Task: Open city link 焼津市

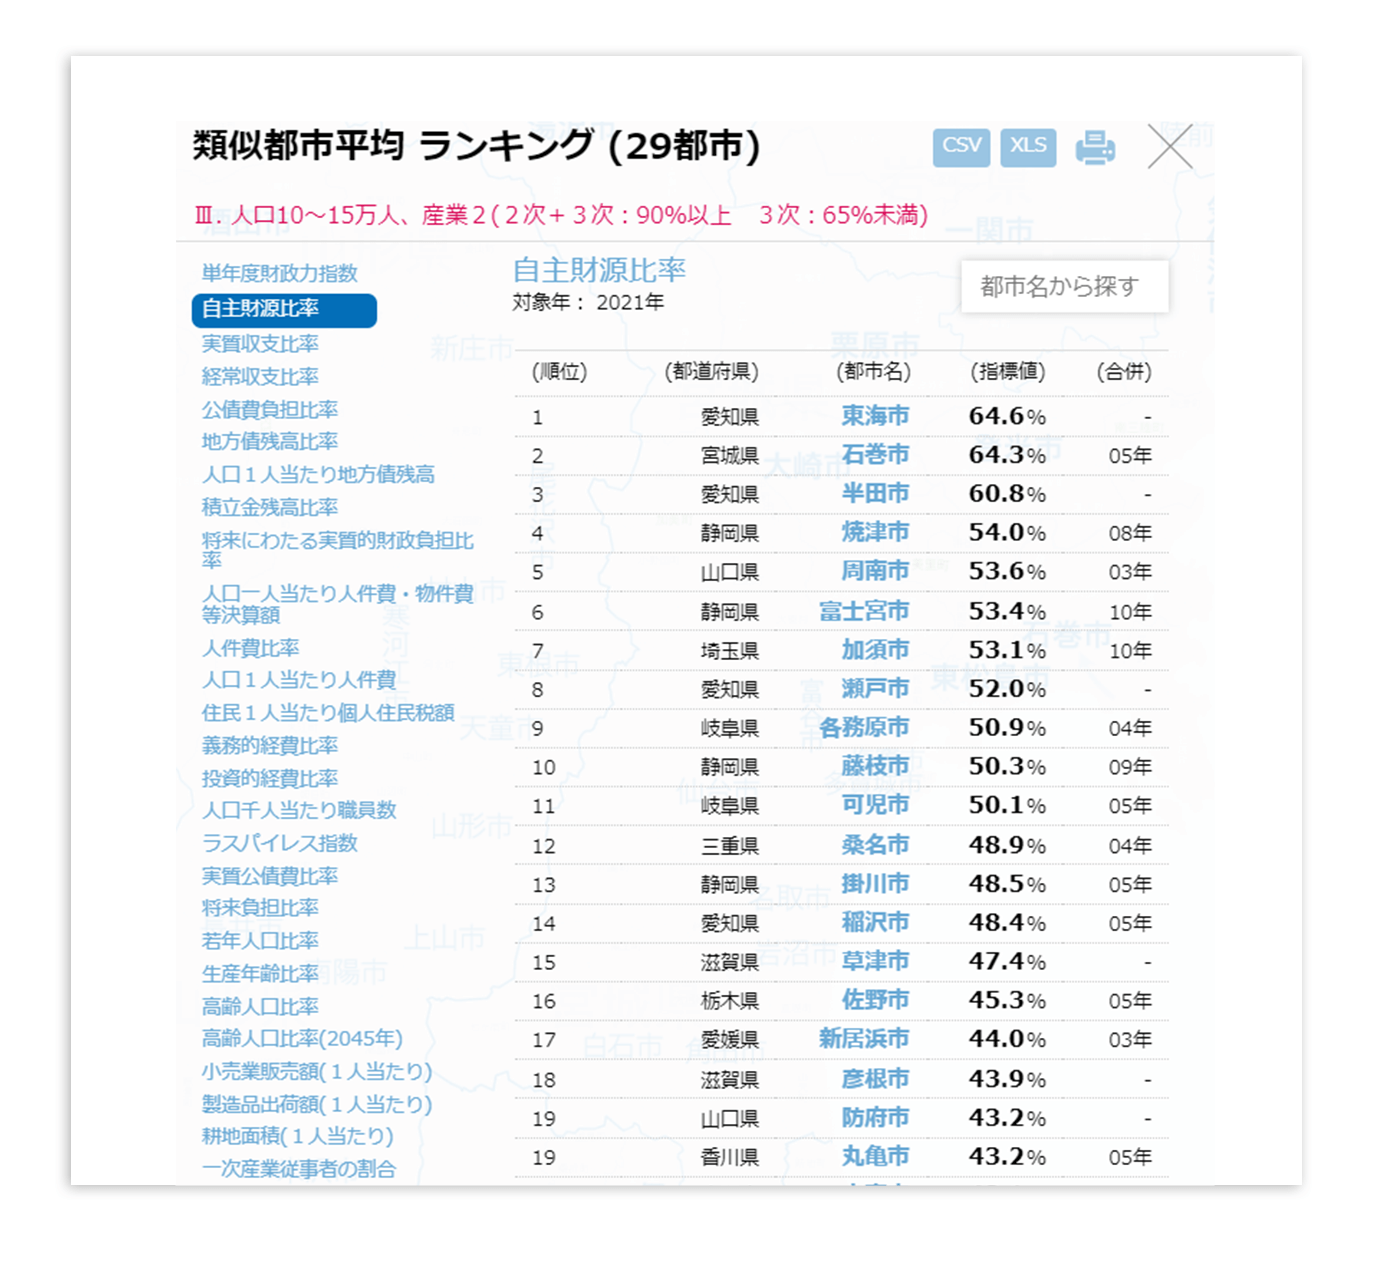Action: [875, 533]
